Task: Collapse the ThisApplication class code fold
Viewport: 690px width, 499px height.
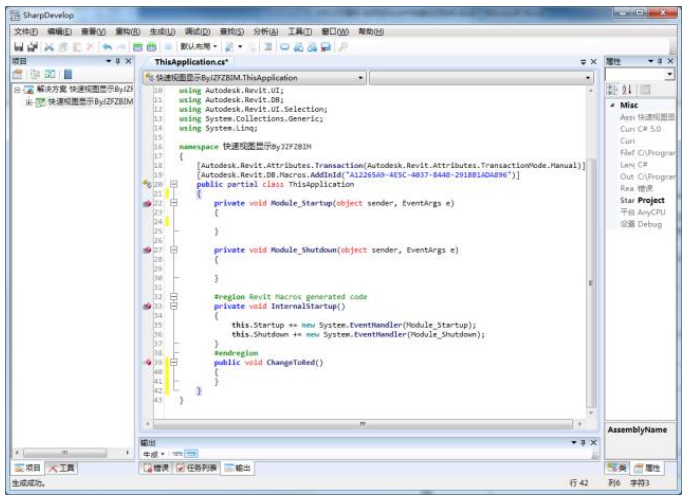Action: pyautogui.click(x=172, y=184)
